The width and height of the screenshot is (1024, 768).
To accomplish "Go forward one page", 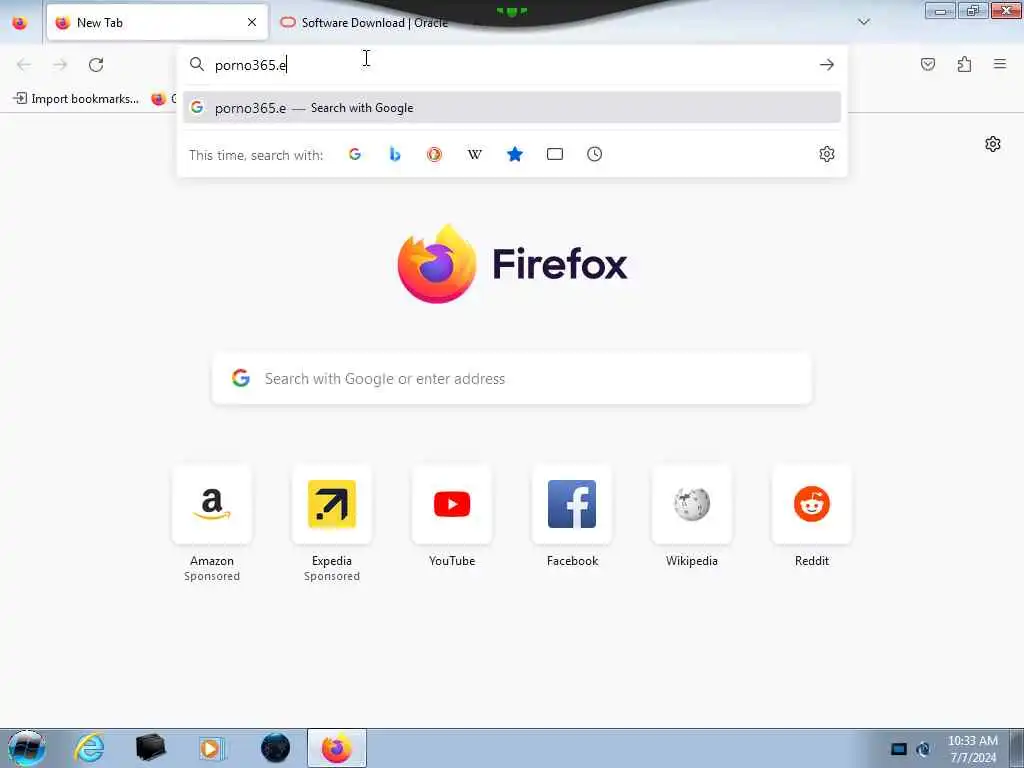I will (60, 65).
